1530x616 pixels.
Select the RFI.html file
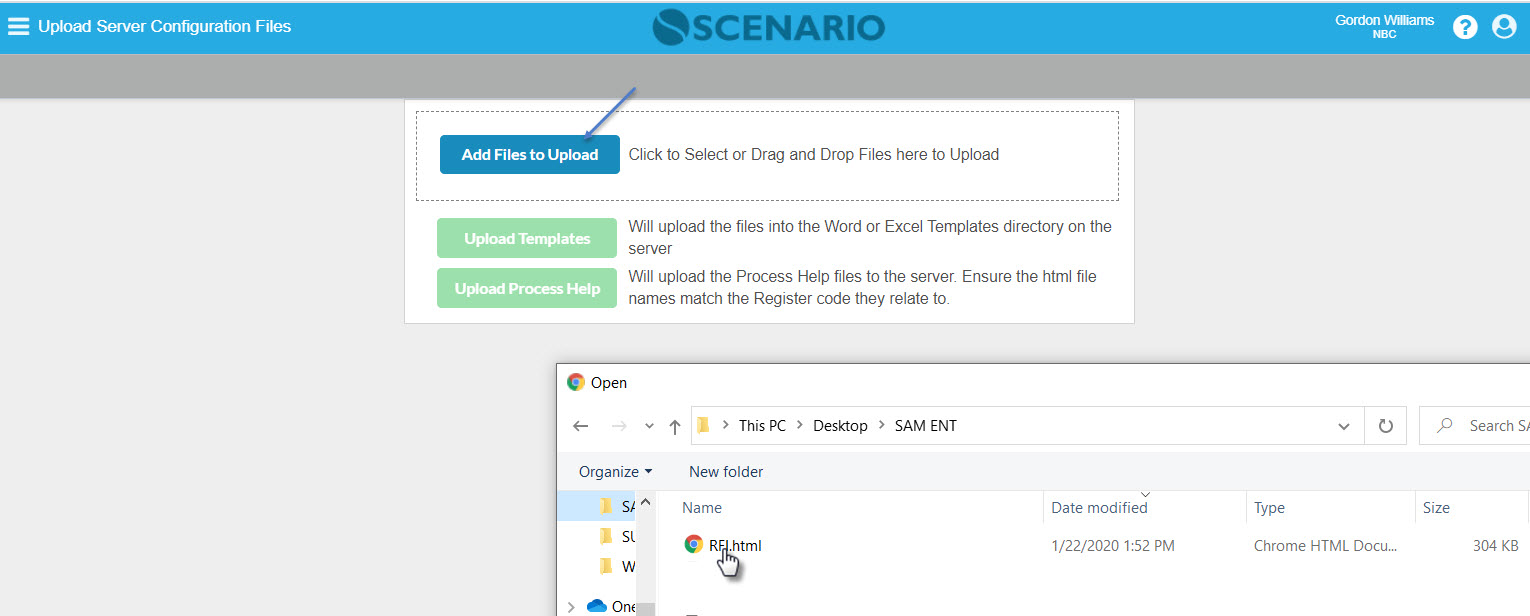coord(734,545)
